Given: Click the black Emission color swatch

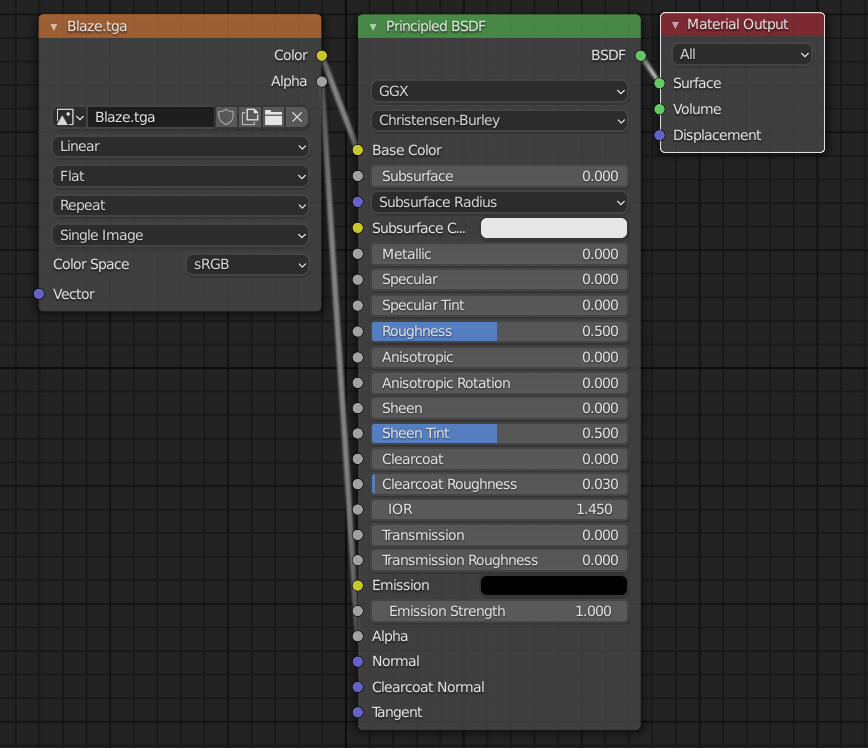Looking at the screenshot, I should [x=554, y=585].
